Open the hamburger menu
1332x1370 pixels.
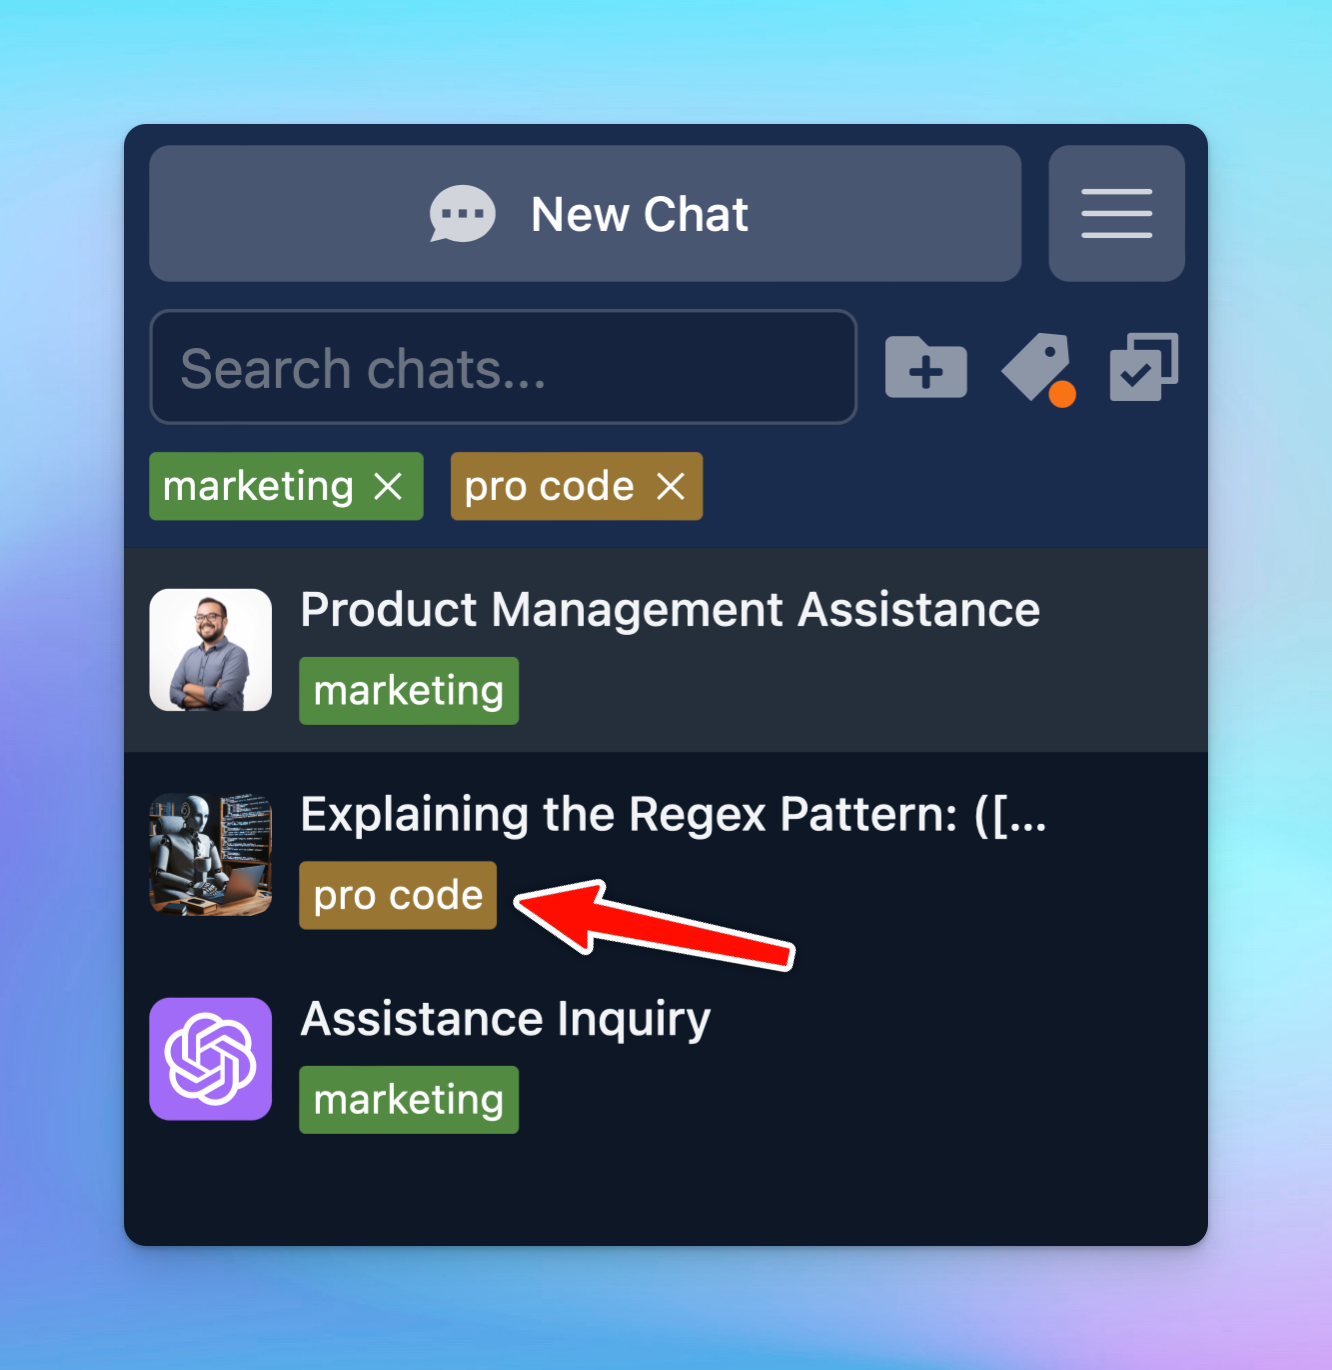pos(1116,213)
